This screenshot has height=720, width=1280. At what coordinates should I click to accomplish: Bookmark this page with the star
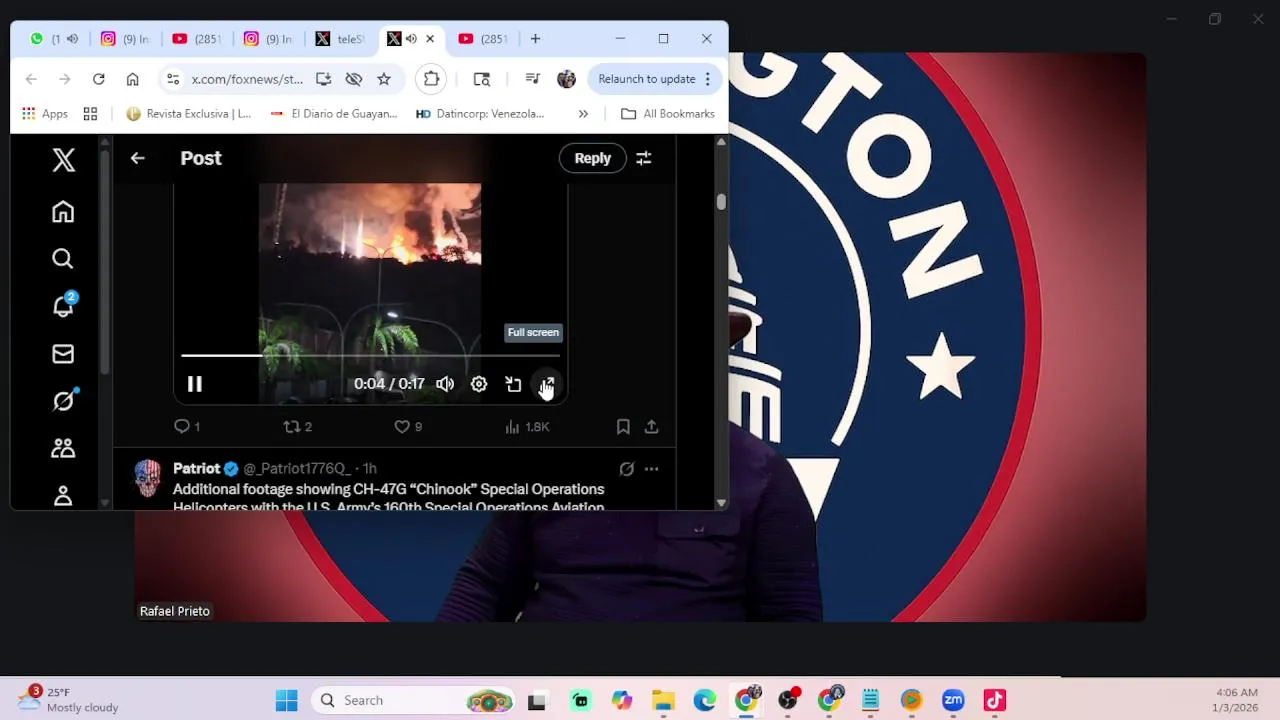(x=384, y=79)
